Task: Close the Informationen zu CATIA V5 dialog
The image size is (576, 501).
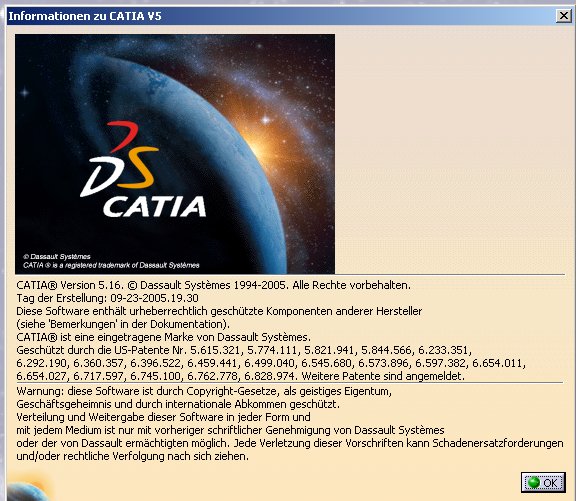Action: [x=564, y=16]
